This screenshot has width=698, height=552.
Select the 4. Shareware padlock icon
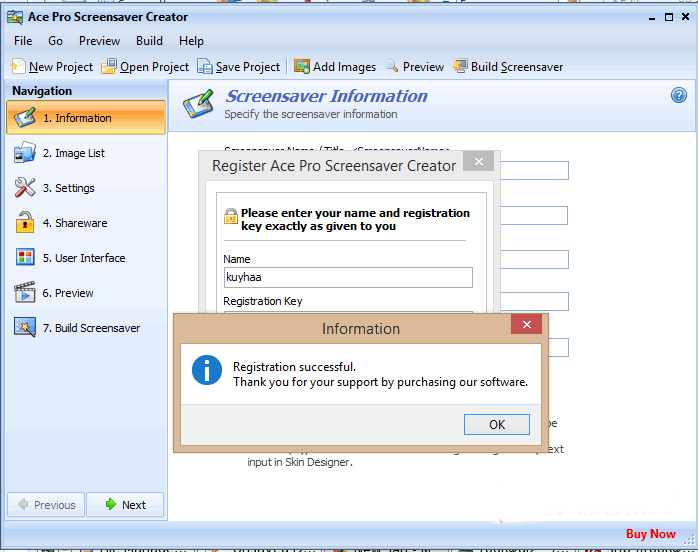(x=25, y=223)
